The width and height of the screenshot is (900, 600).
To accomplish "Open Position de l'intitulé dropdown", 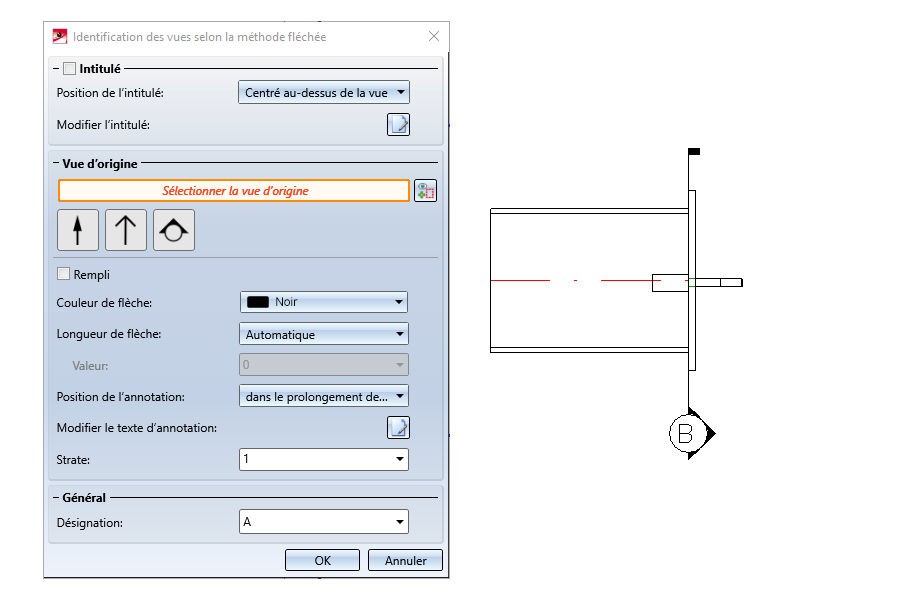I will (x=324, y=93).
